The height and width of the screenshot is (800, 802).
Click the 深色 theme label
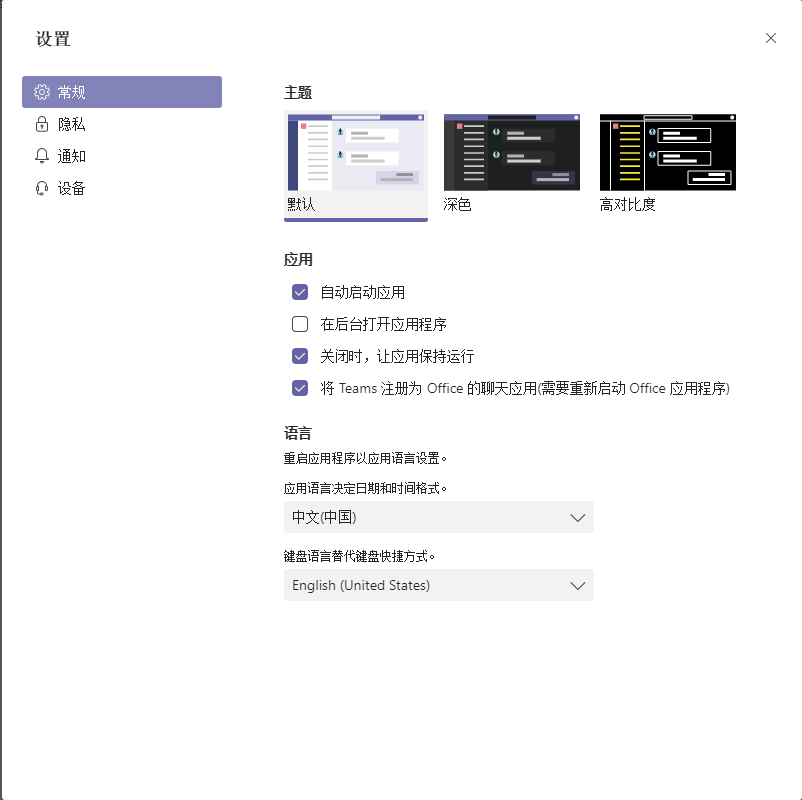[457, 205]
